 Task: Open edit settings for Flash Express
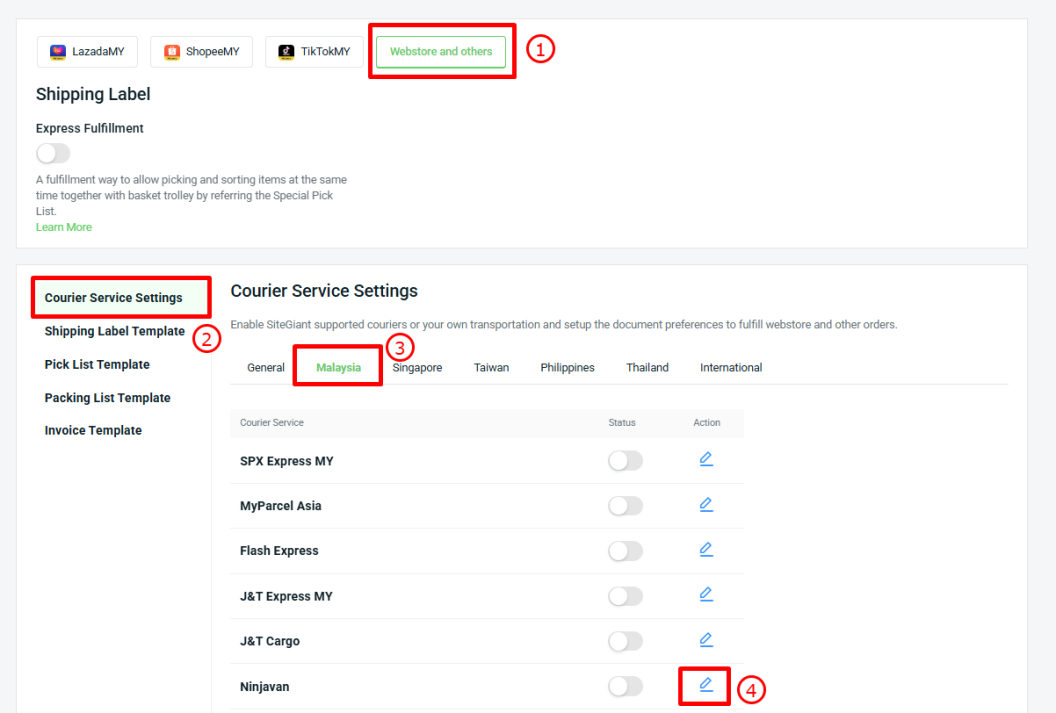click(x=705, y=550)
